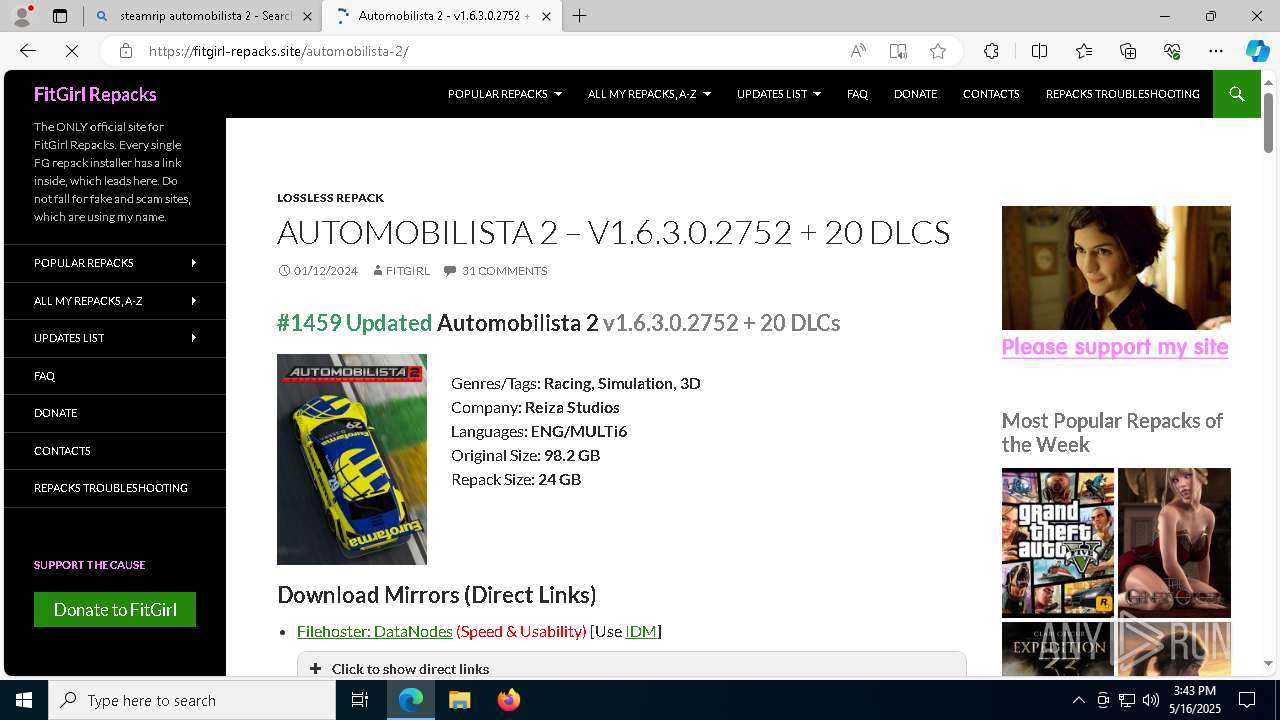This screenshot has height=720, width=1280.
Task: Expand Popular Repacks top menu dropdown
Action: tap(505, 94)
